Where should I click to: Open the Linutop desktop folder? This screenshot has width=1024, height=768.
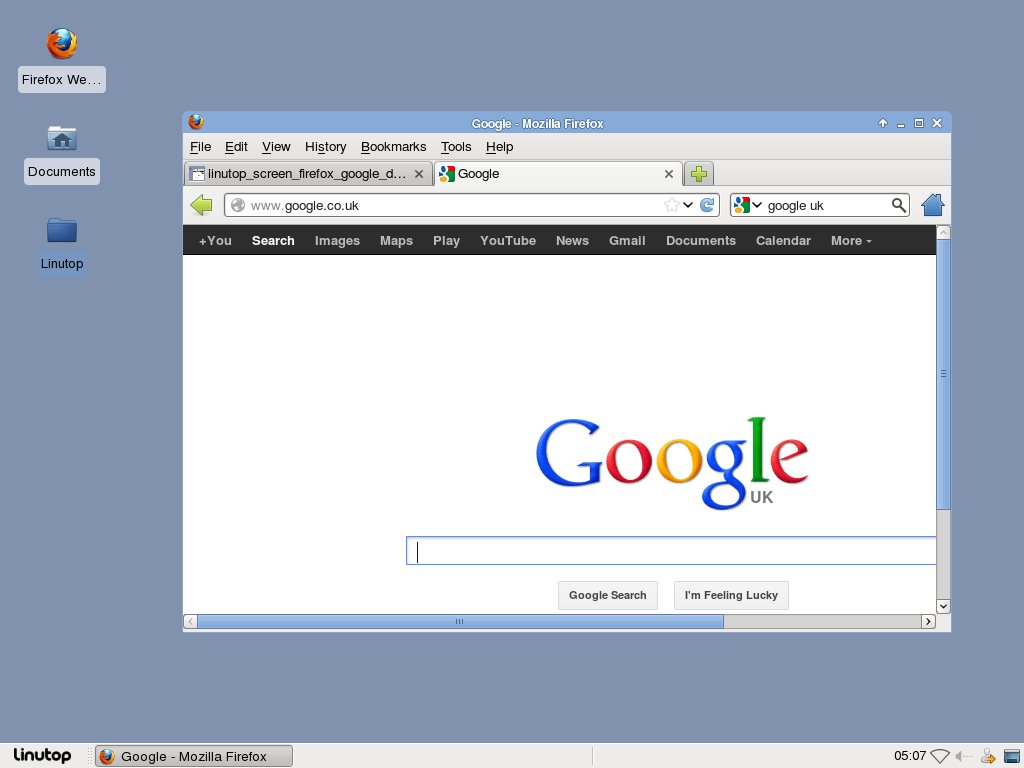pos(62,230)
